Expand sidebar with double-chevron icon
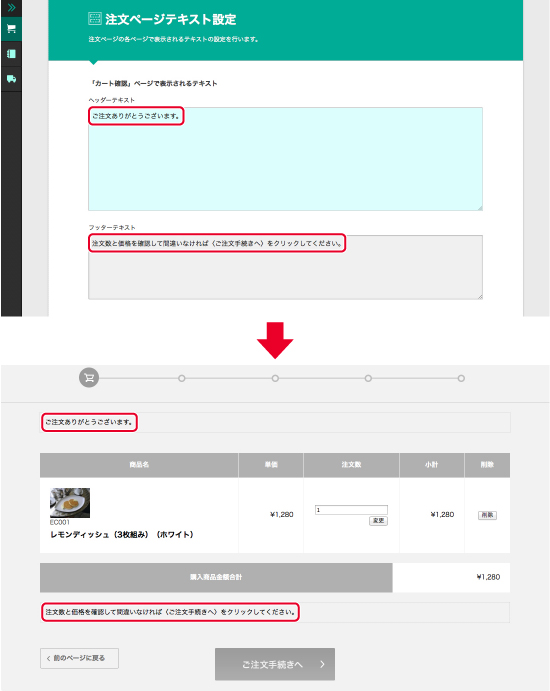The image size is (550, 691). [x=11, y=7]
